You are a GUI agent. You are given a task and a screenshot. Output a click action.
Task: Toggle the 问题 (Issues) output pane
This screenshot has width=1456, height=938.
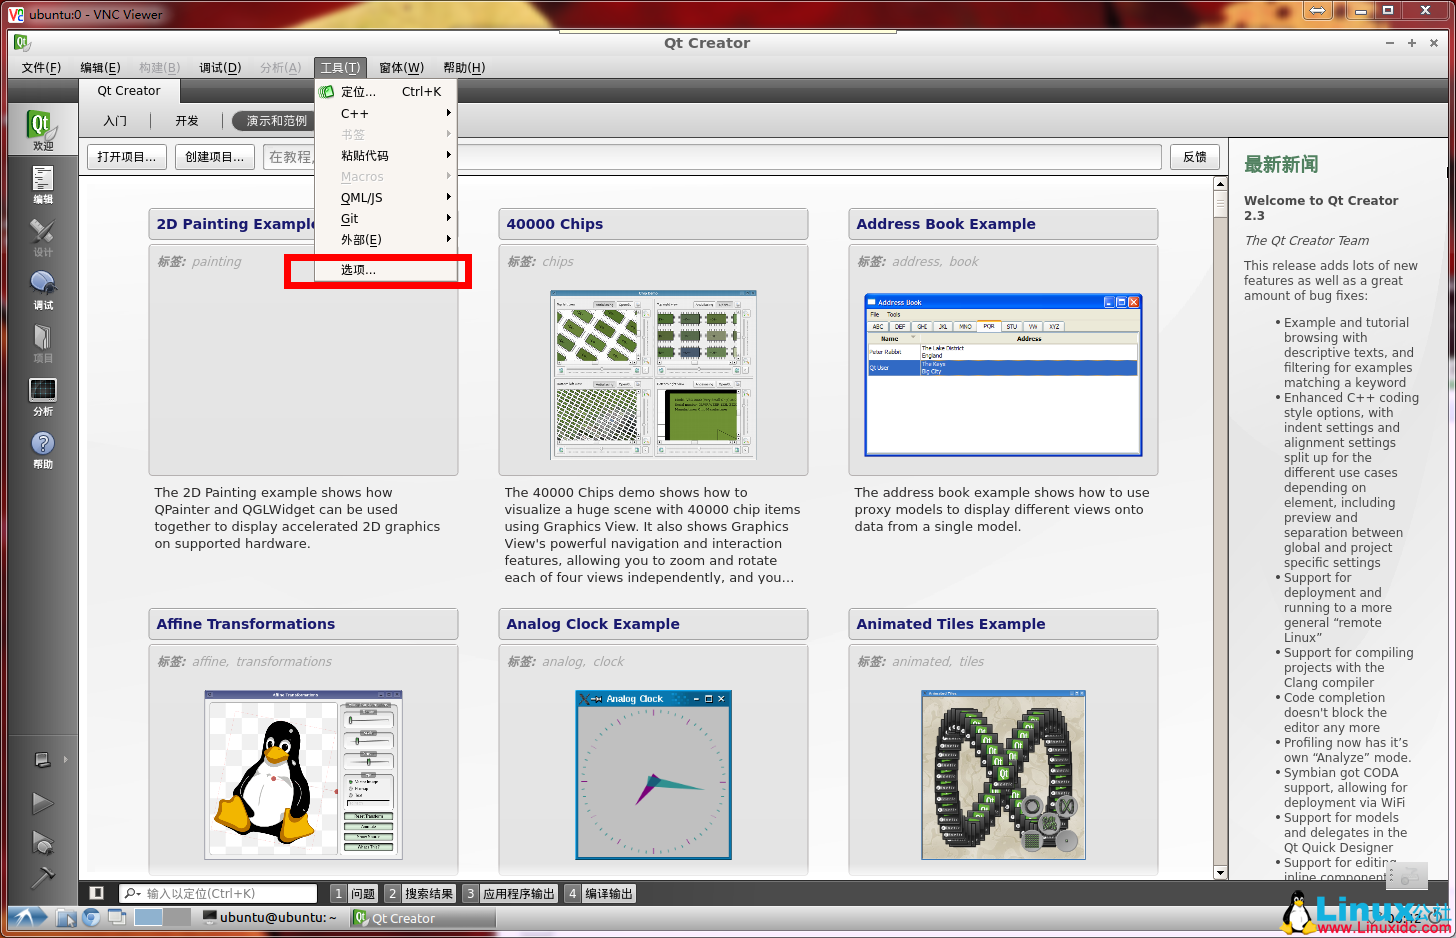[x=353, y=893]
